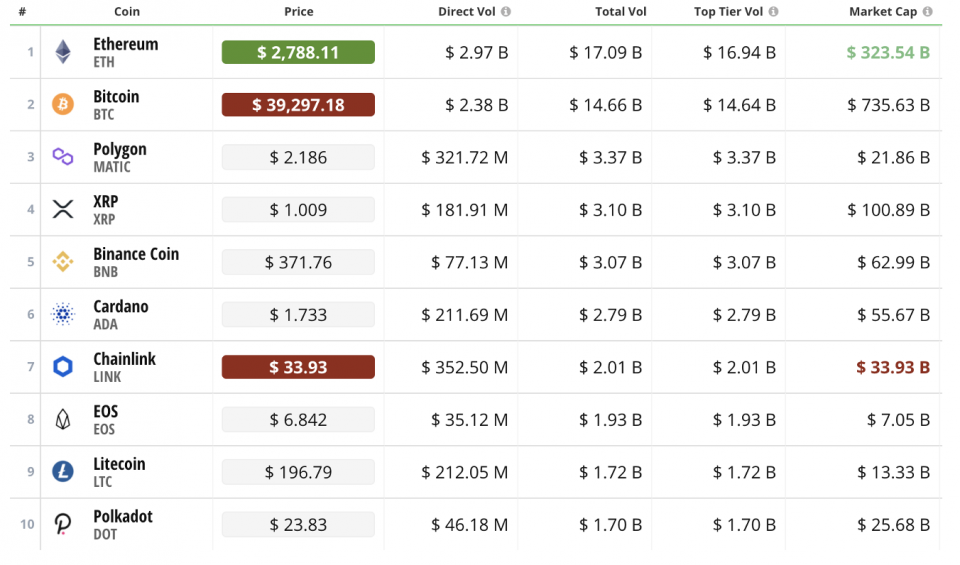This screenshot has height=565, width=960.
Task: Click the Coin column header
Action: point(127,12)
